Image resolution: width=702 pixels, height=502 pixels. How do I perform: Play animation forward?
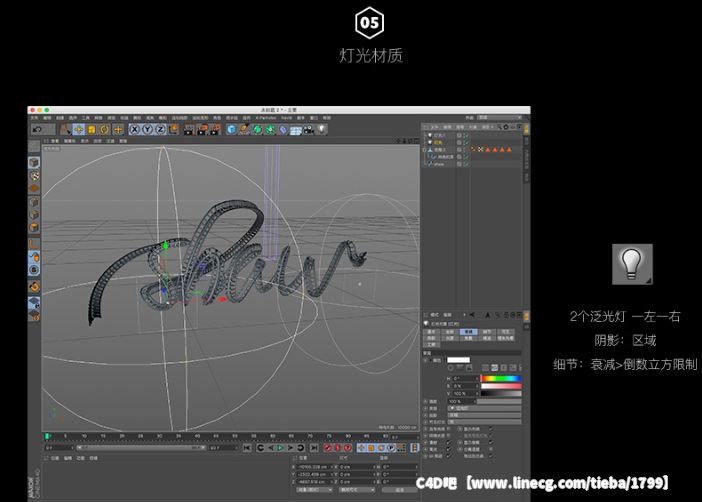[x=281, y=448]
